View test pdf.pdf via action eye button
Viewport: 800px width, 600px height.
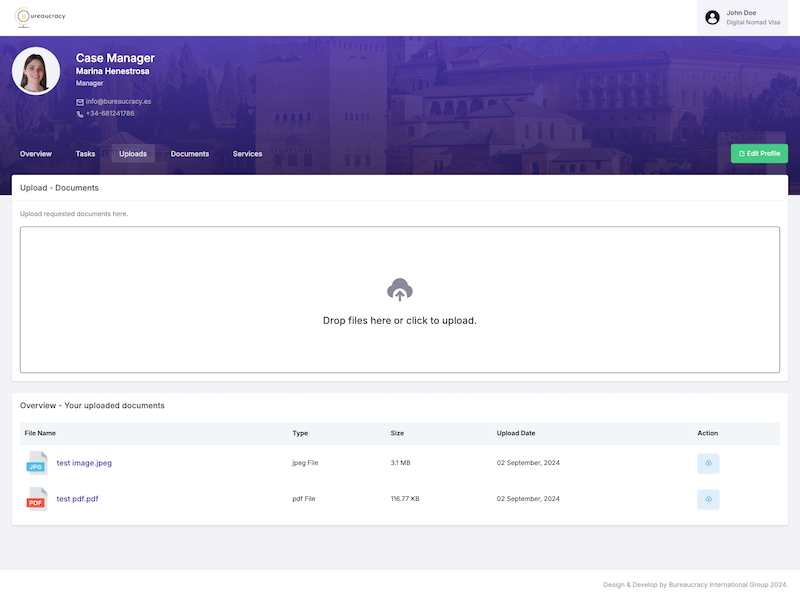click(x=708, y=499)
